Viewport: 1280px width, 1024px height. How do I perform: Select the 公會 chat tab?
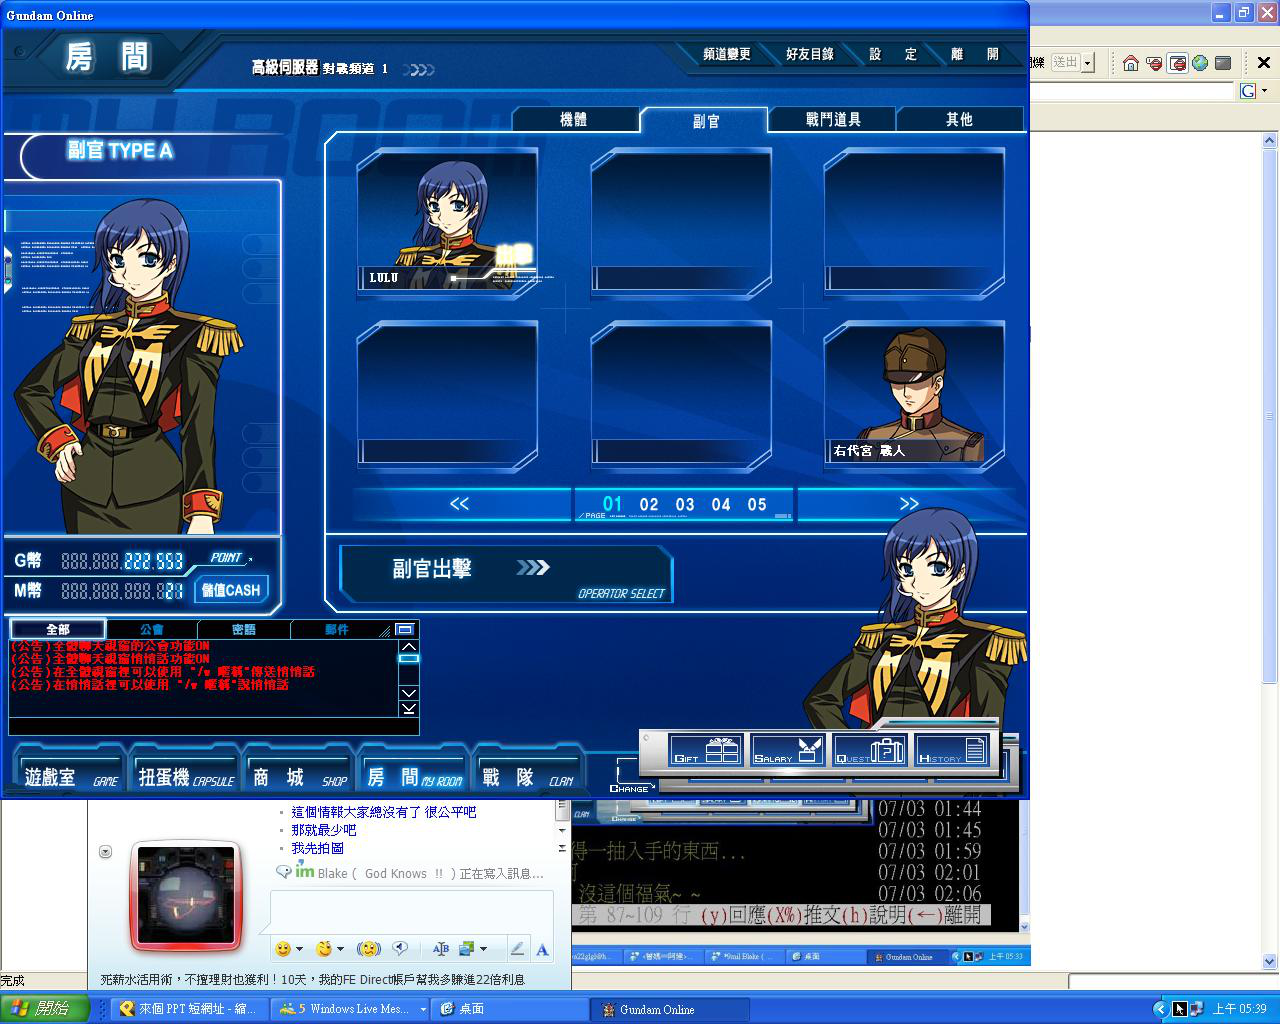click(151, 629)
